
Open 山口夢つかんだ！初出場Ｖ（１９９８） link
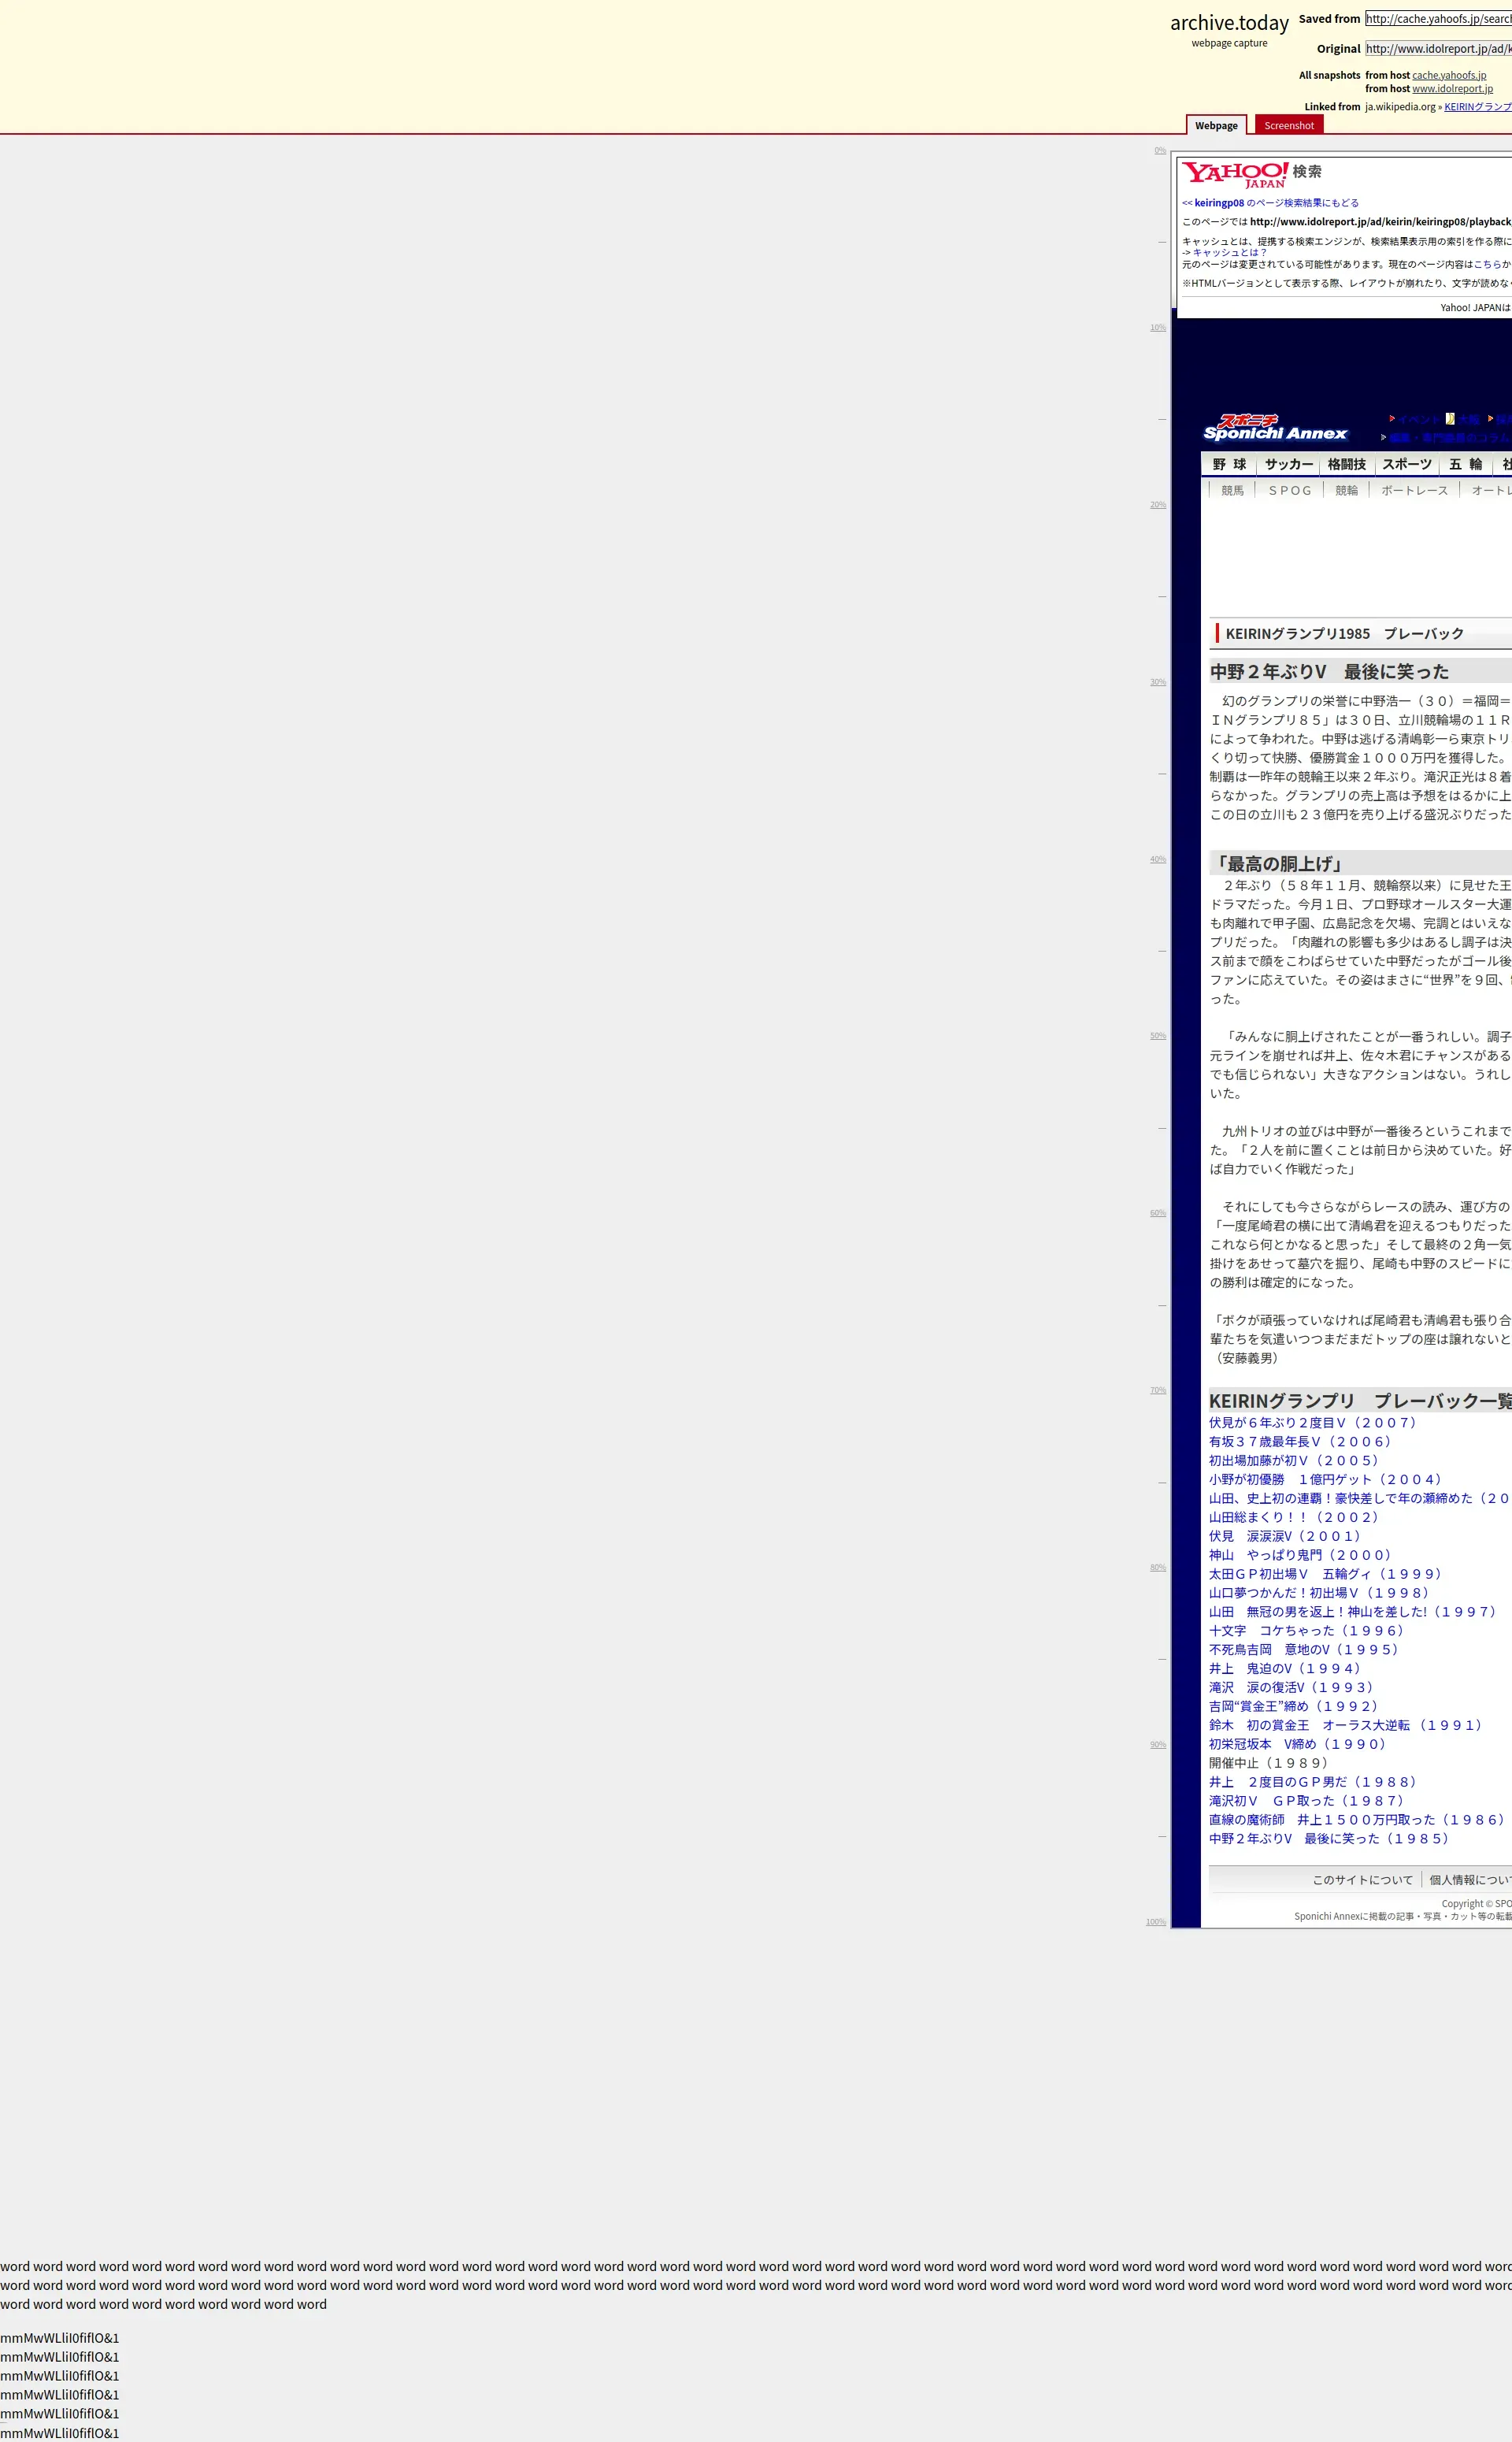tap(1321, 1593)
